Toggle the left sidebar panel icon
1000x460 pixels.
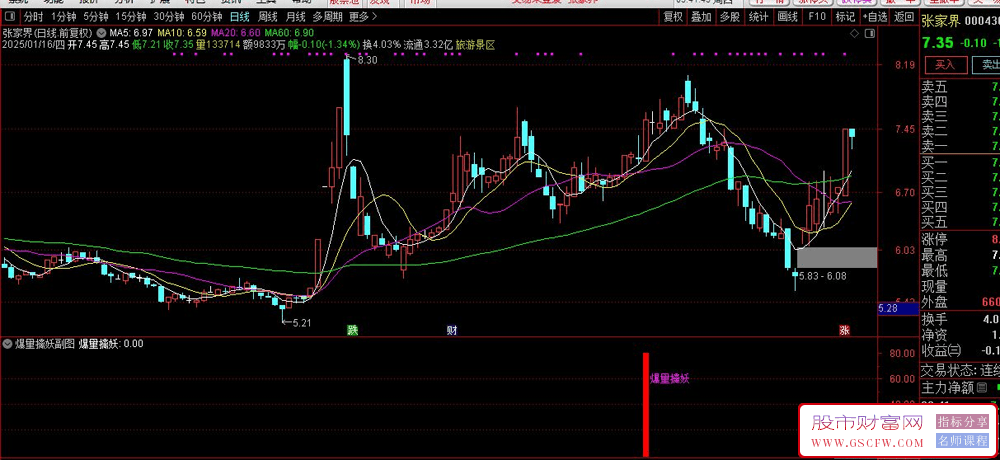11,17
